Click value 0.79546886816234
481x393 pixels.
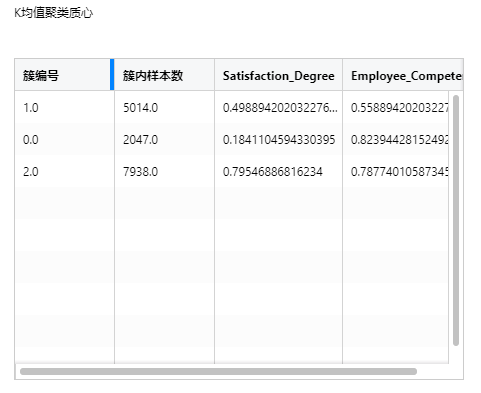tap(278, 171)
